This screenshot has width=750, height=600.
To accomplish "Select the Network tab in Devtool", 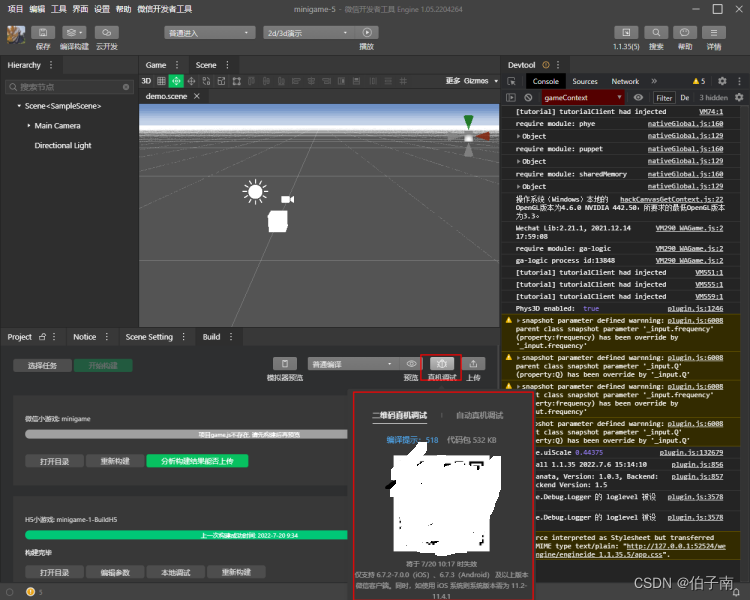I will pos(625,81).
